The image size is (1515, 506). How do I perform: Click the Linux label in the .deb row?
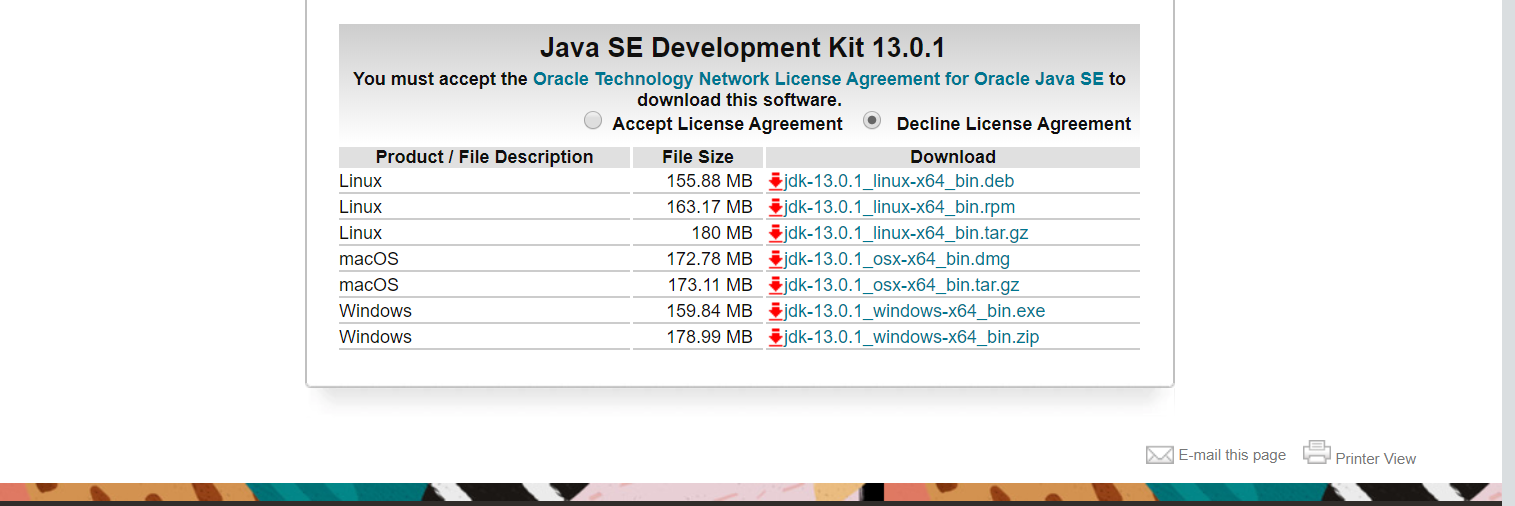[360, 181]
